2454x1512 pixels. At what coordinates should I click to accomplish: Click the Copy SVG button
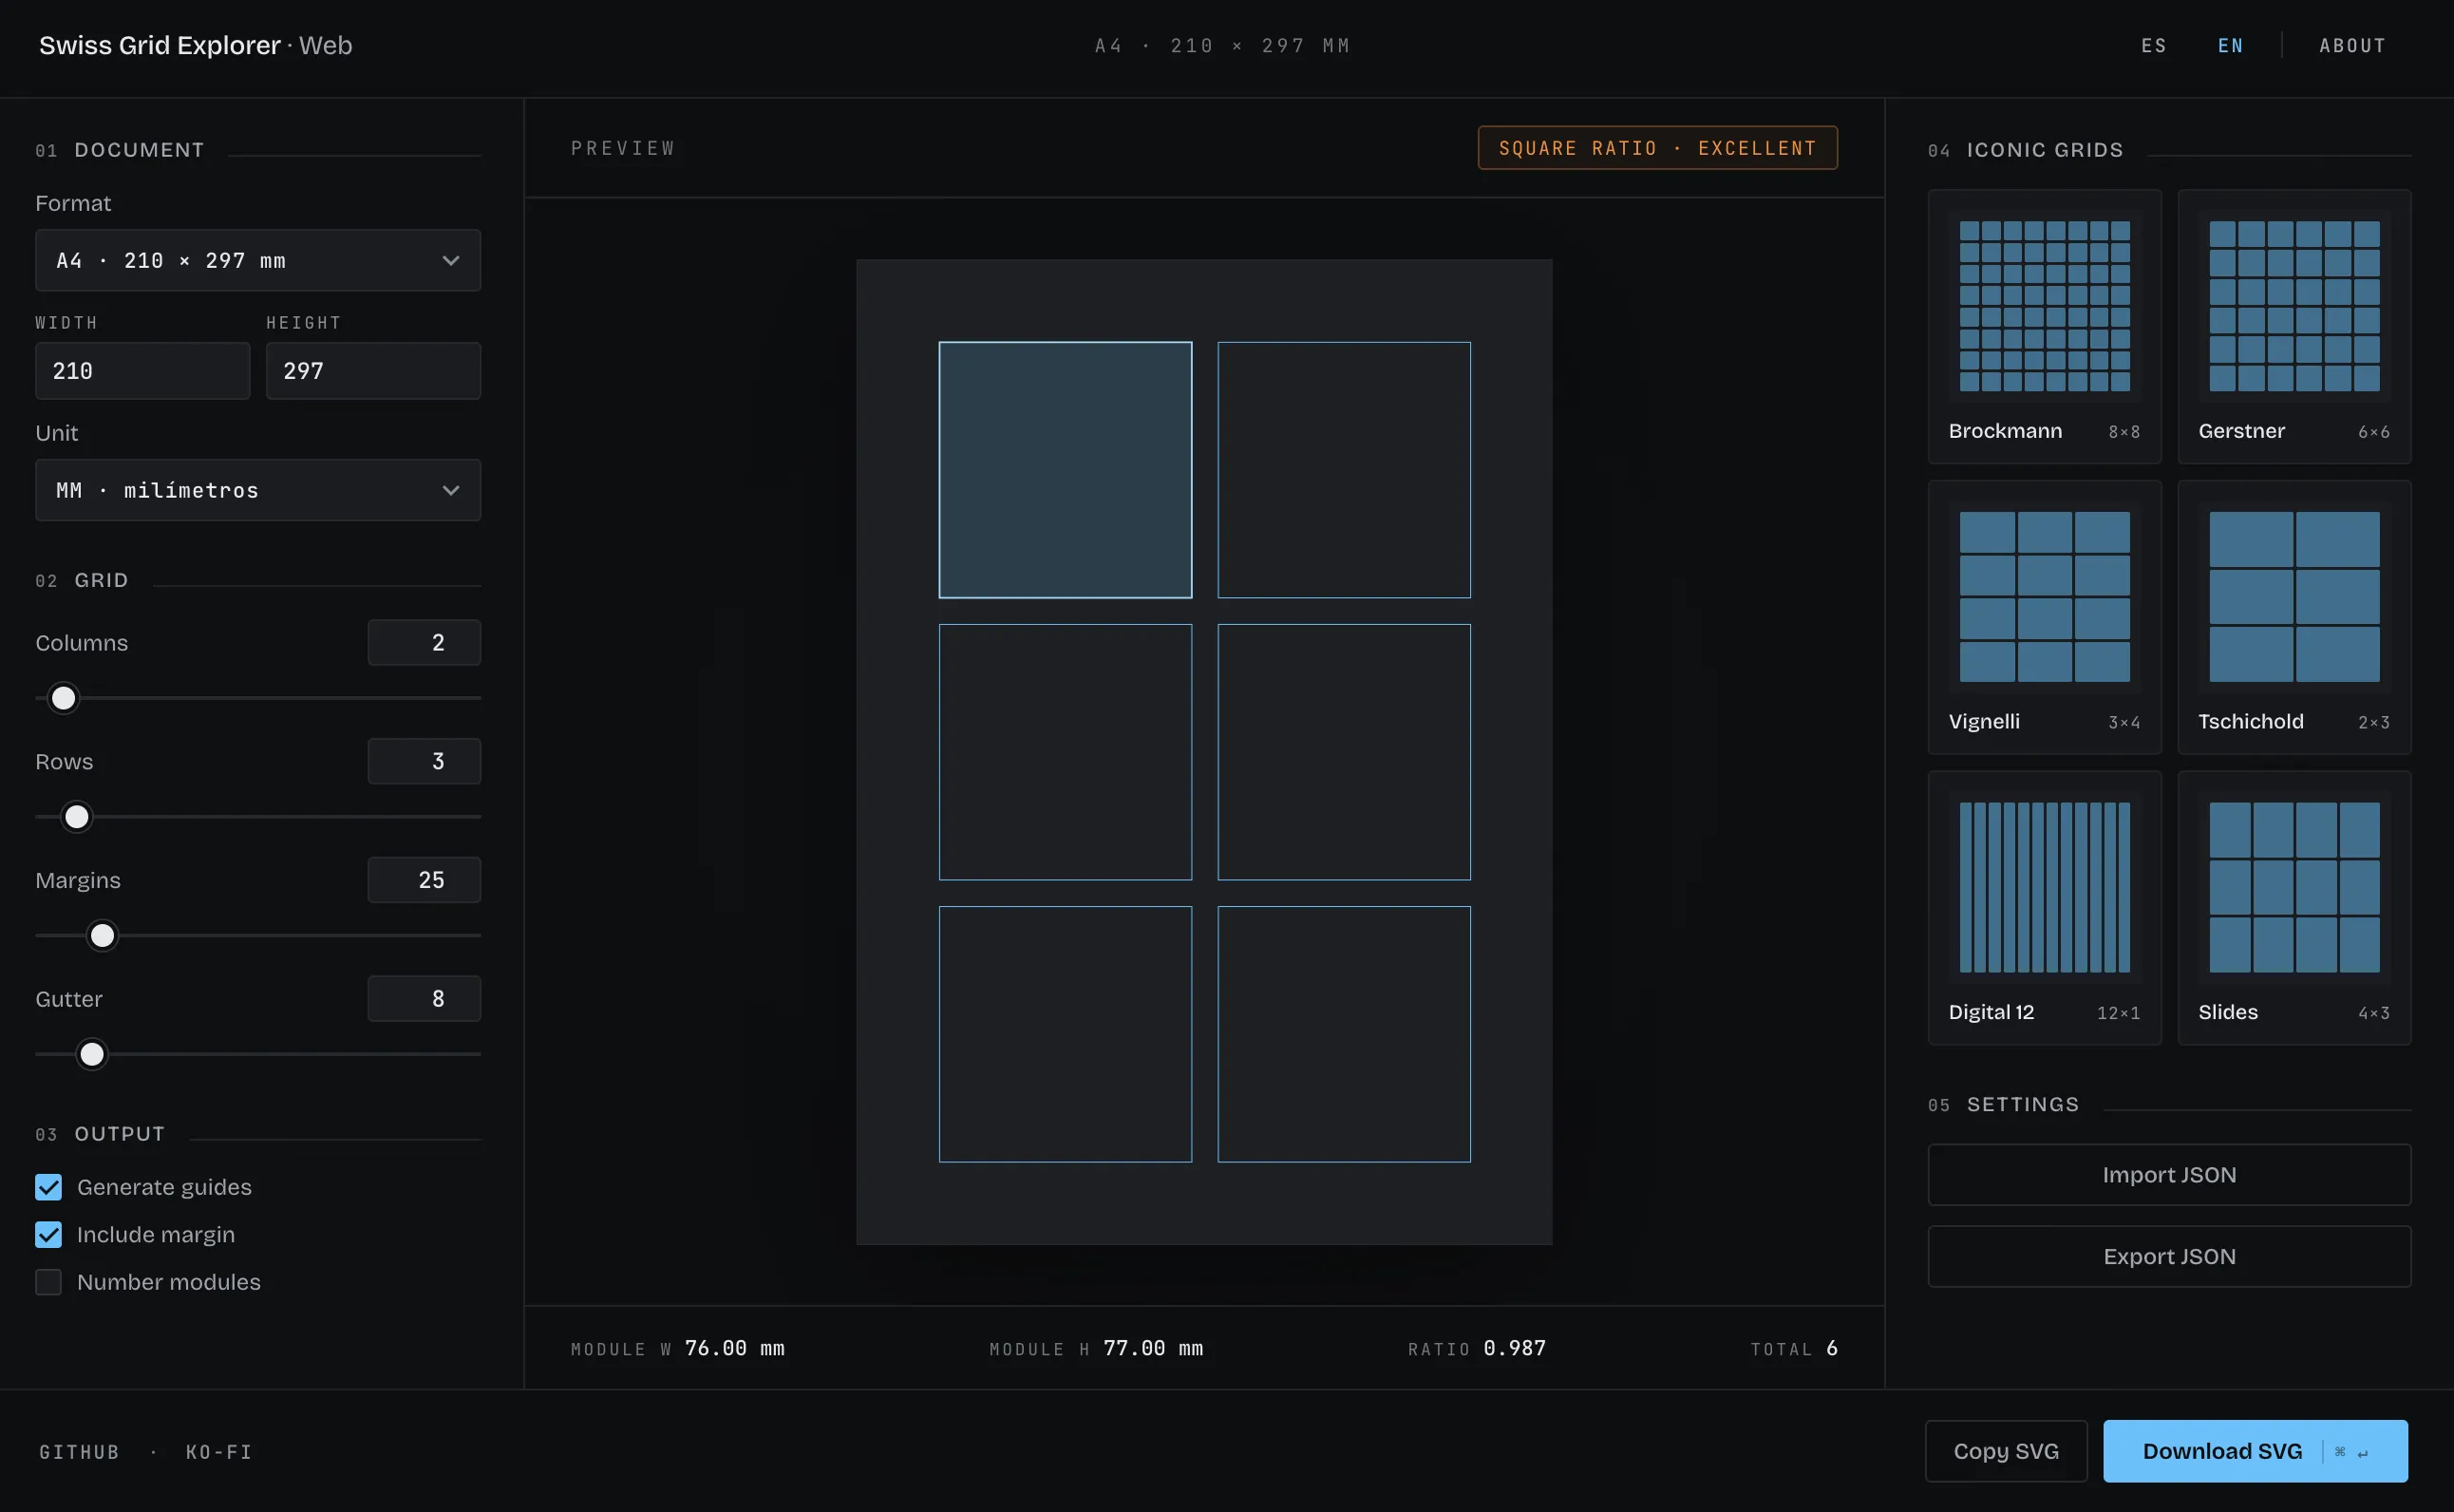pos(2006,1451)
